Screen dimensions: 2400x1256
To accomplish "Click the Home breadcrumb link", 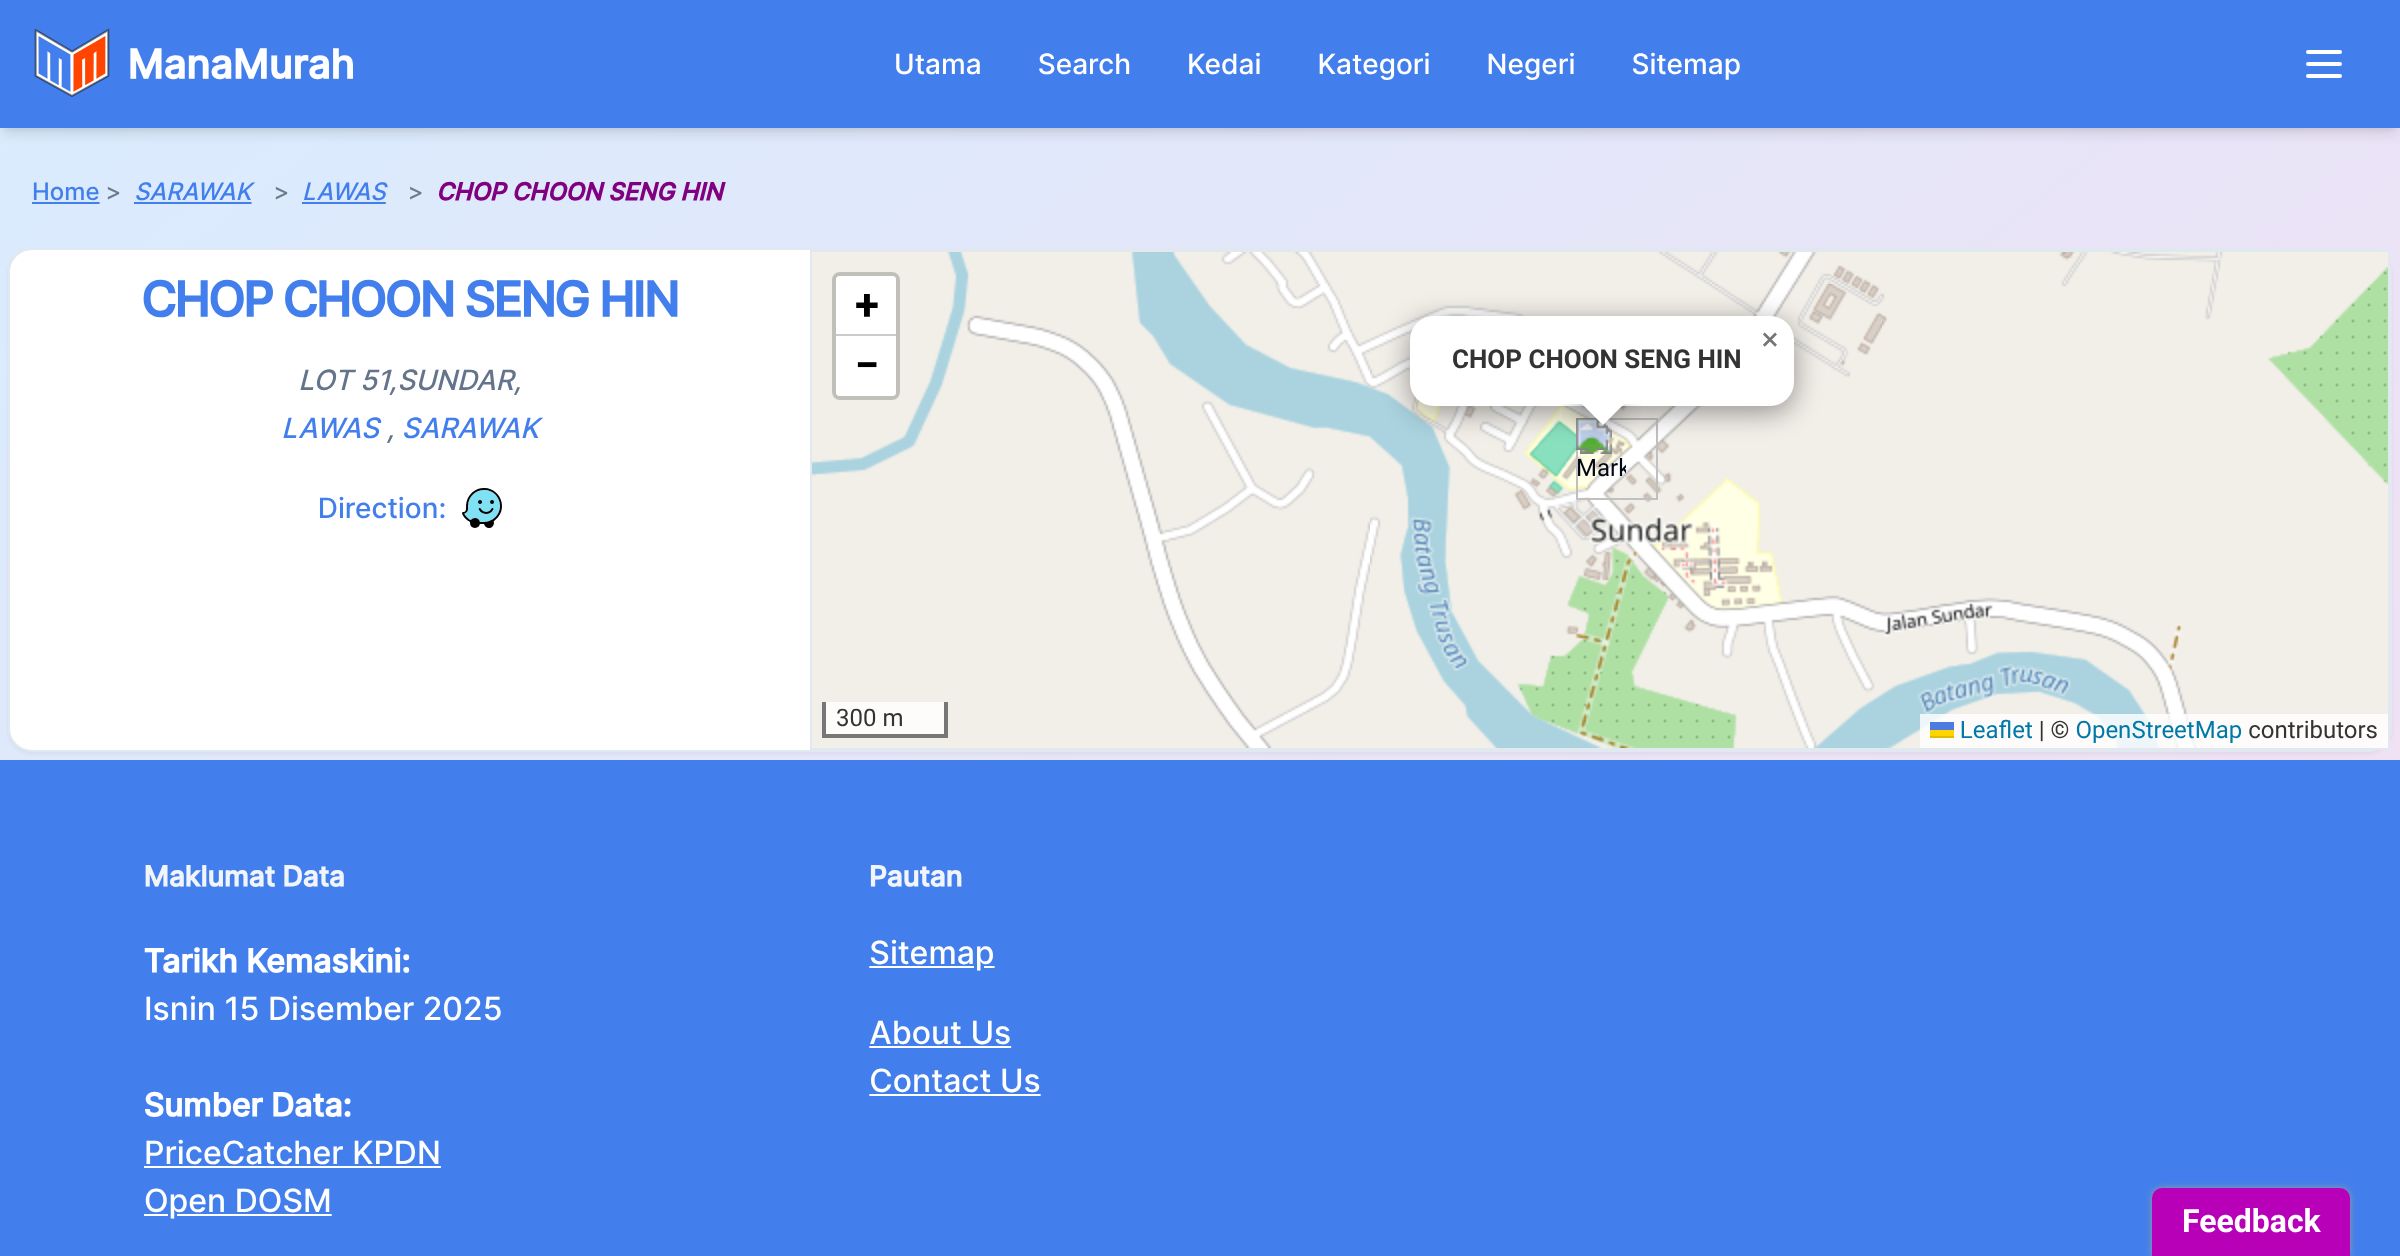I will [65, 191].
